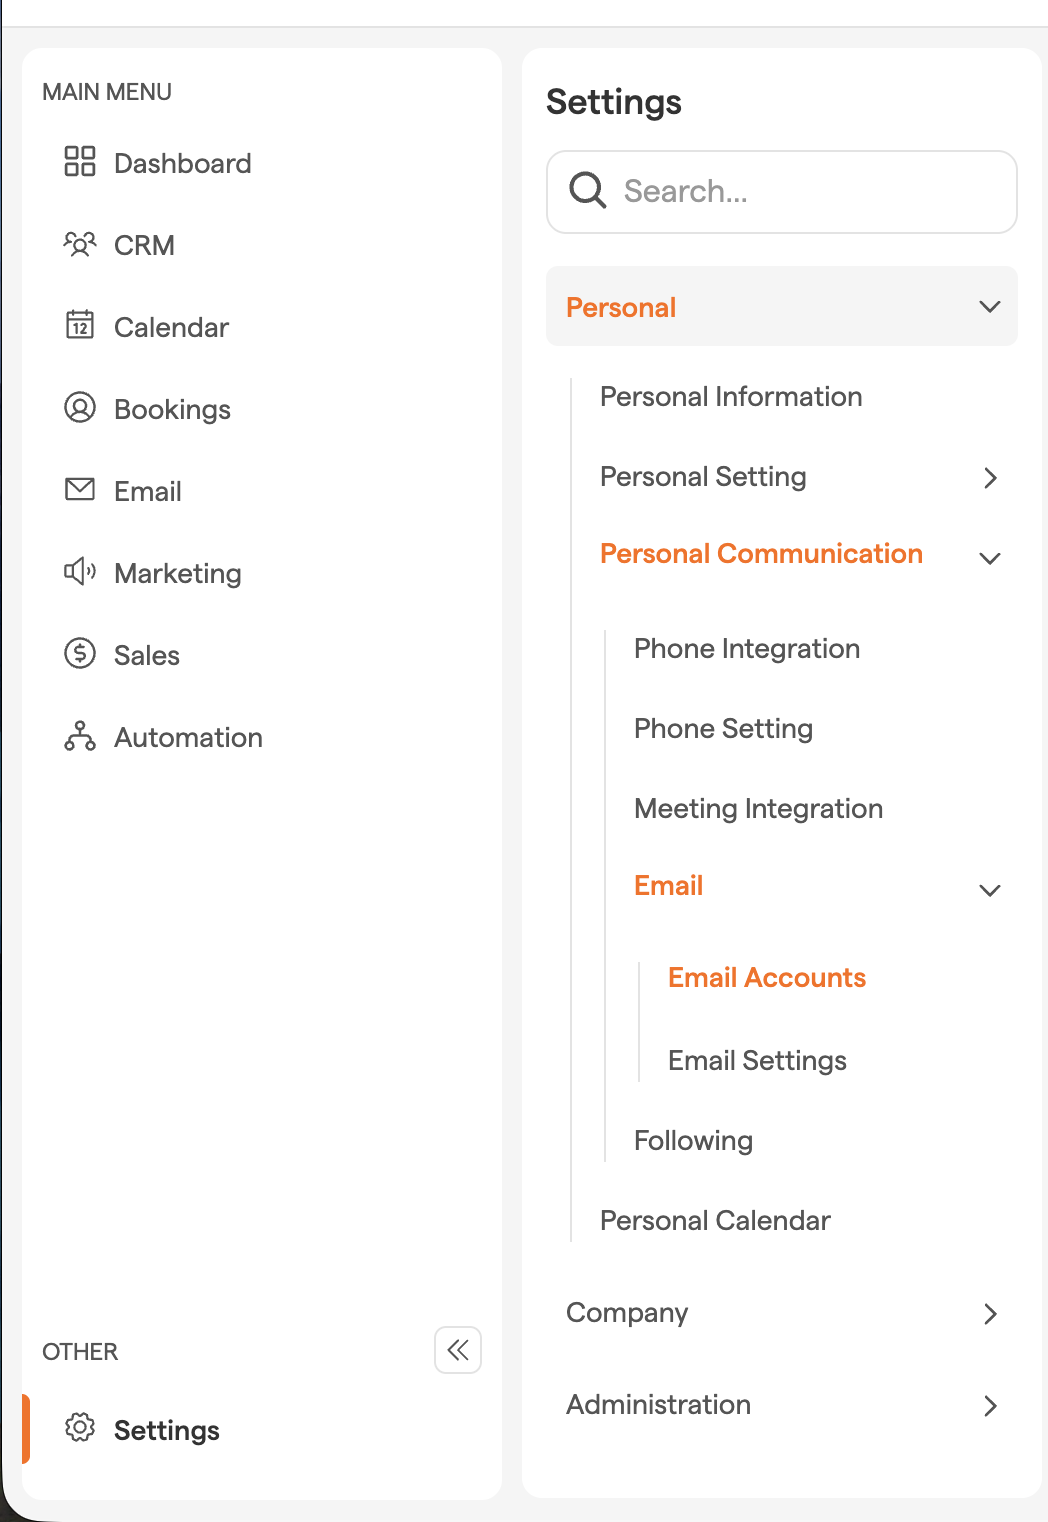
Task: Go to Personal Information page
Action: [731, 397]
